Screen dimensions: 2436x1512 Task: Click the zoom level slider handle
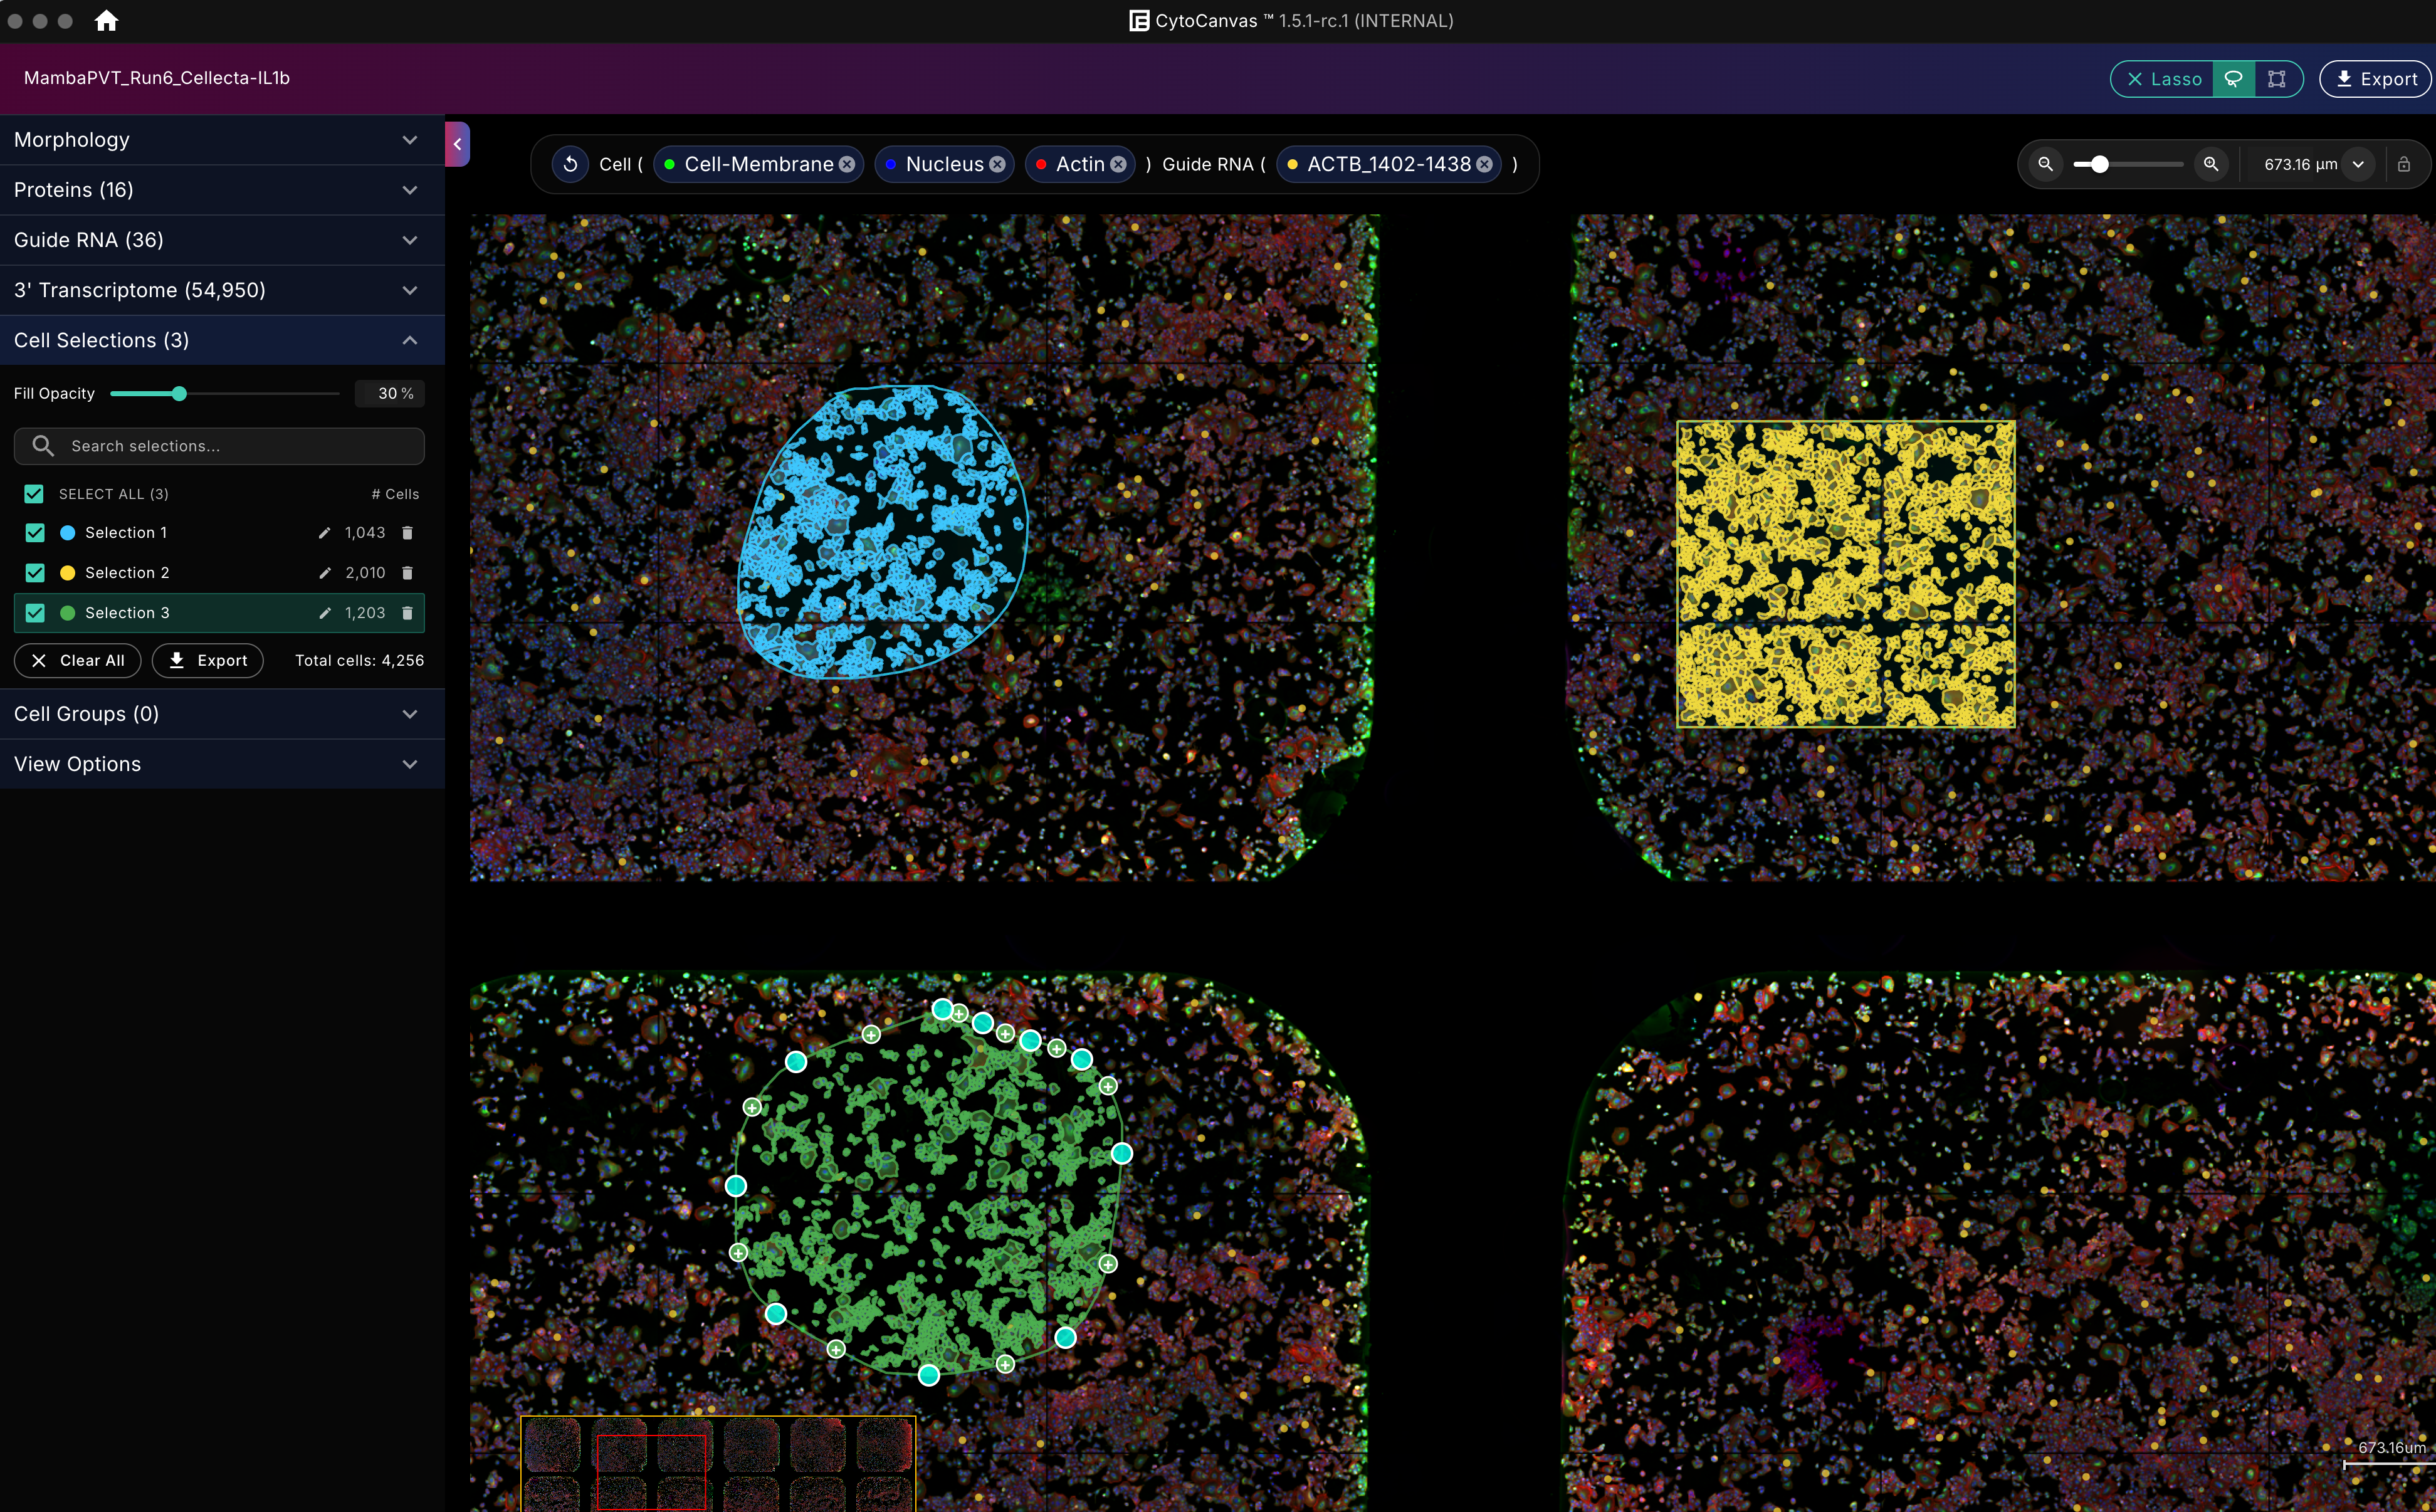pos(2100,164)
